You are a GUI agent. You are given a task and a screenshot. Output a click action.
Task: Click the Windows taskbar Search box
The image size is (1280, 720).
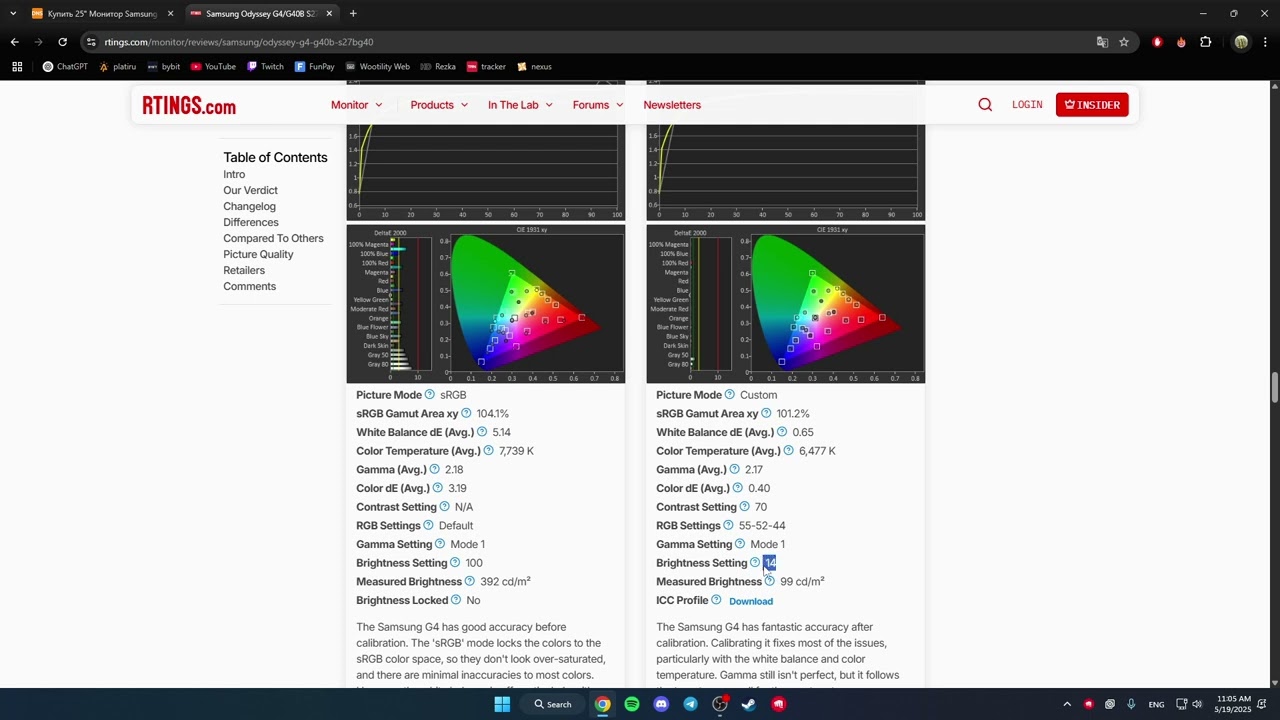[552, 704]
